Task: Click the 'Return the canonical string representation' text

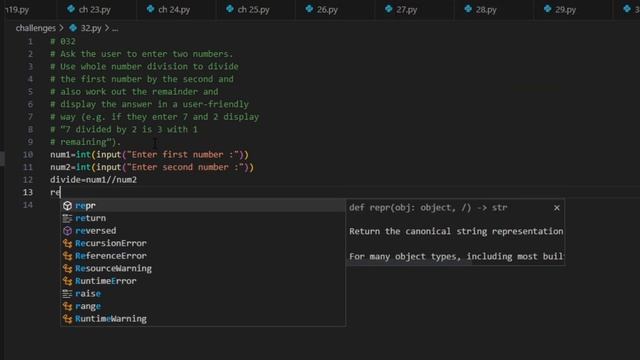Action: pos(456,231)
